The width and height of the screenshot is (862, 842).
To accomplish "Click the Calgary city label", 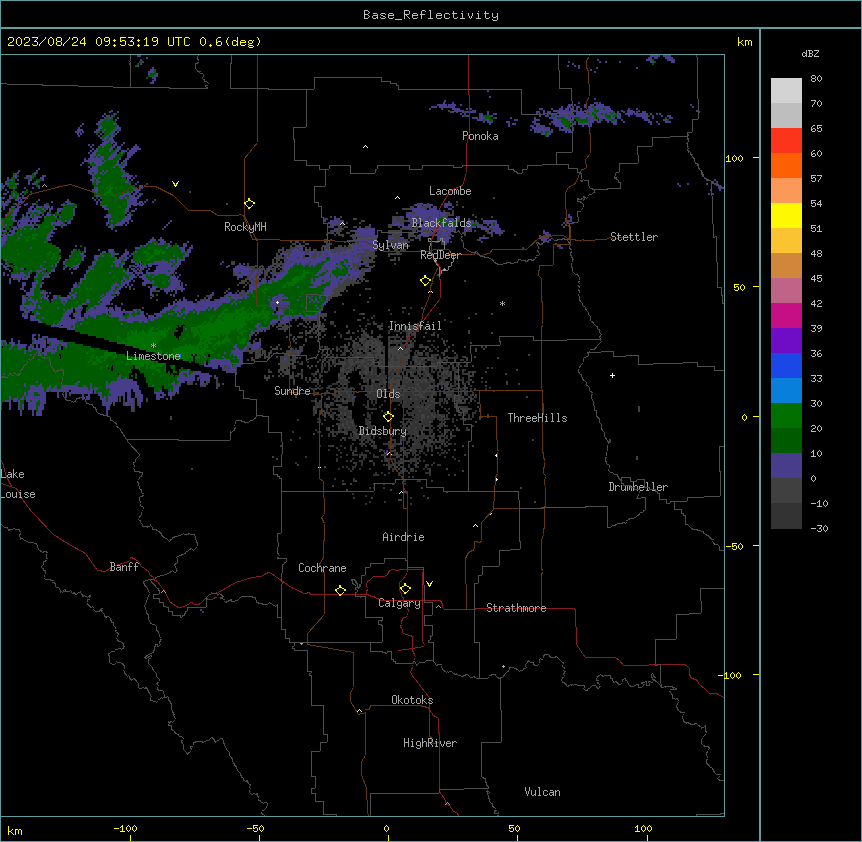I will tap(399, 603).
